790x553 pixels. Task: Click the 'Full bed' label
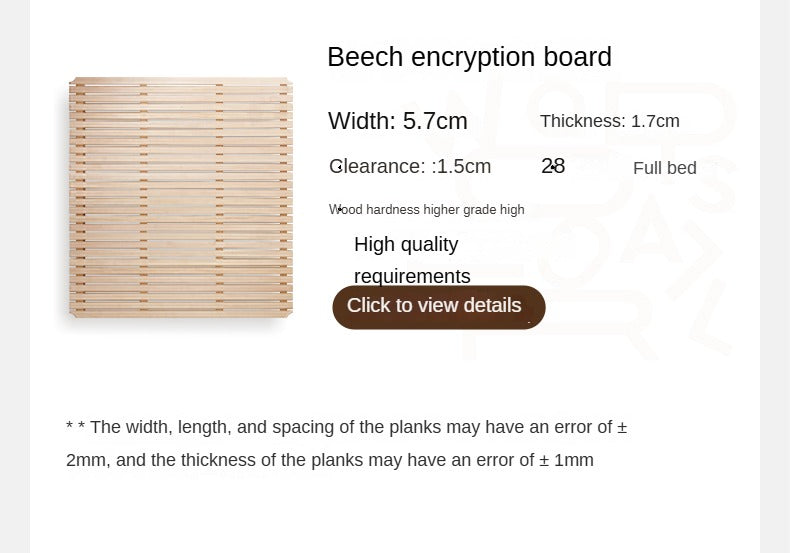[665, 168]
